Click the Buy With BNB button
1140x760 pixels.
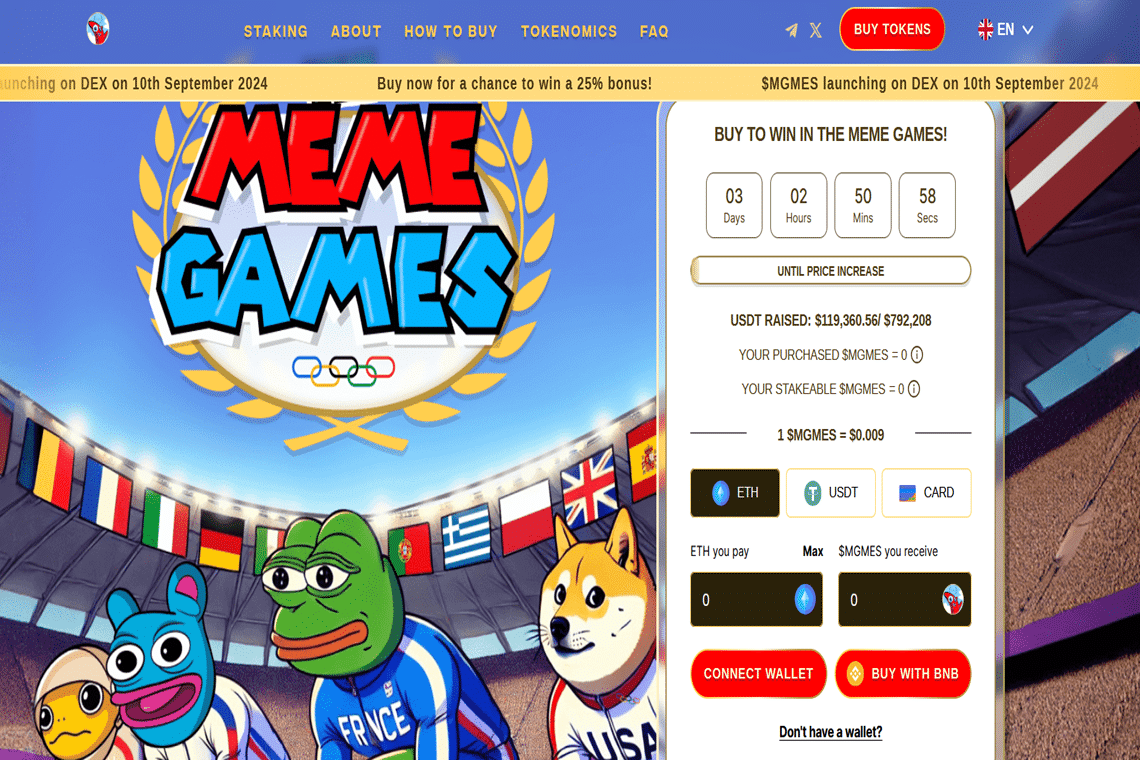coord(903,673)
